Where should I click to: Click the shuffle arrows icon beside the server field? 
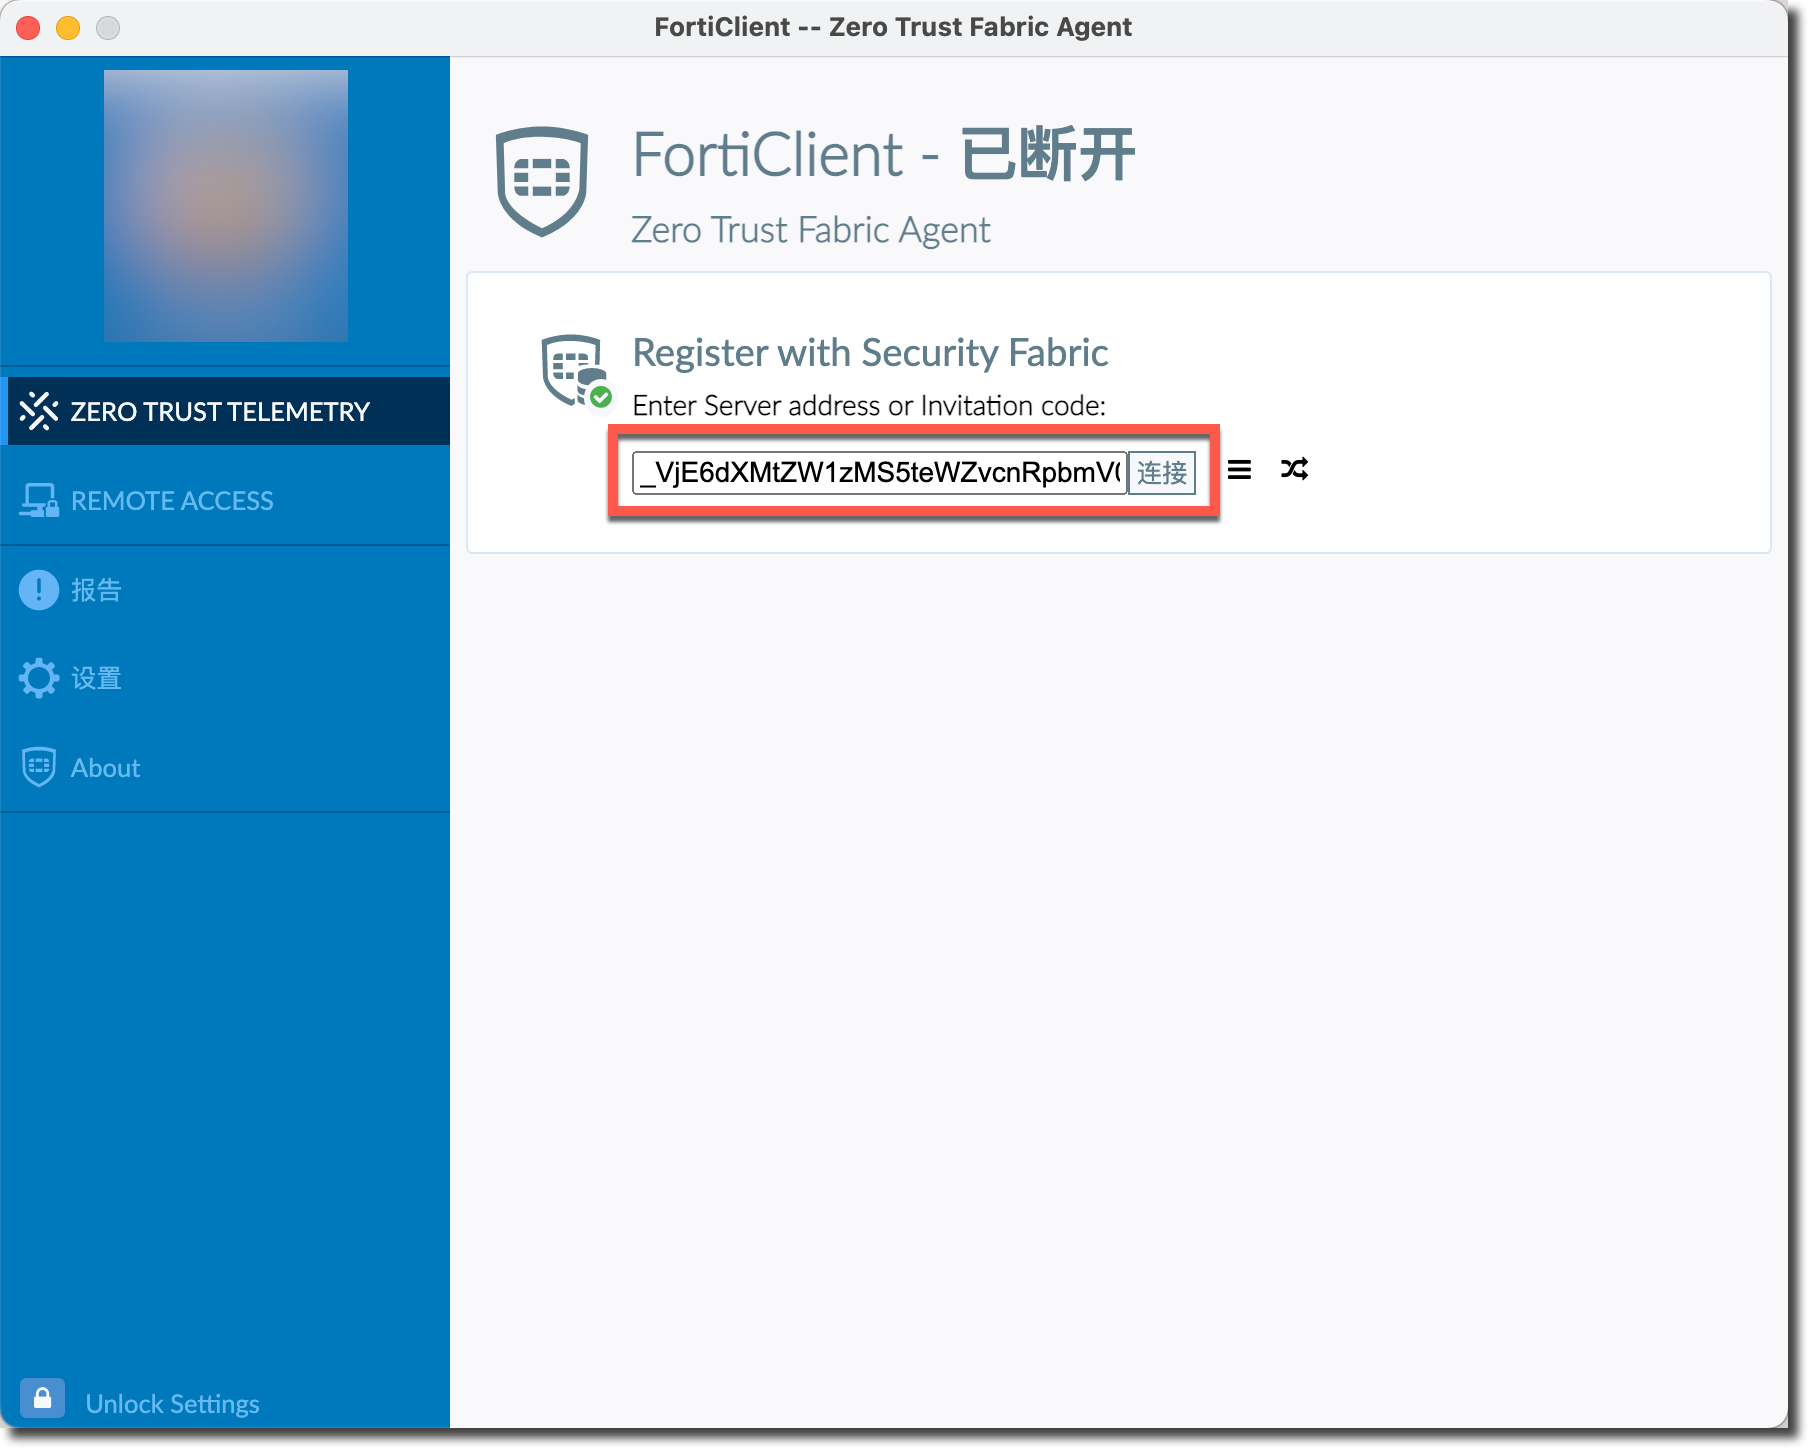1294,469
